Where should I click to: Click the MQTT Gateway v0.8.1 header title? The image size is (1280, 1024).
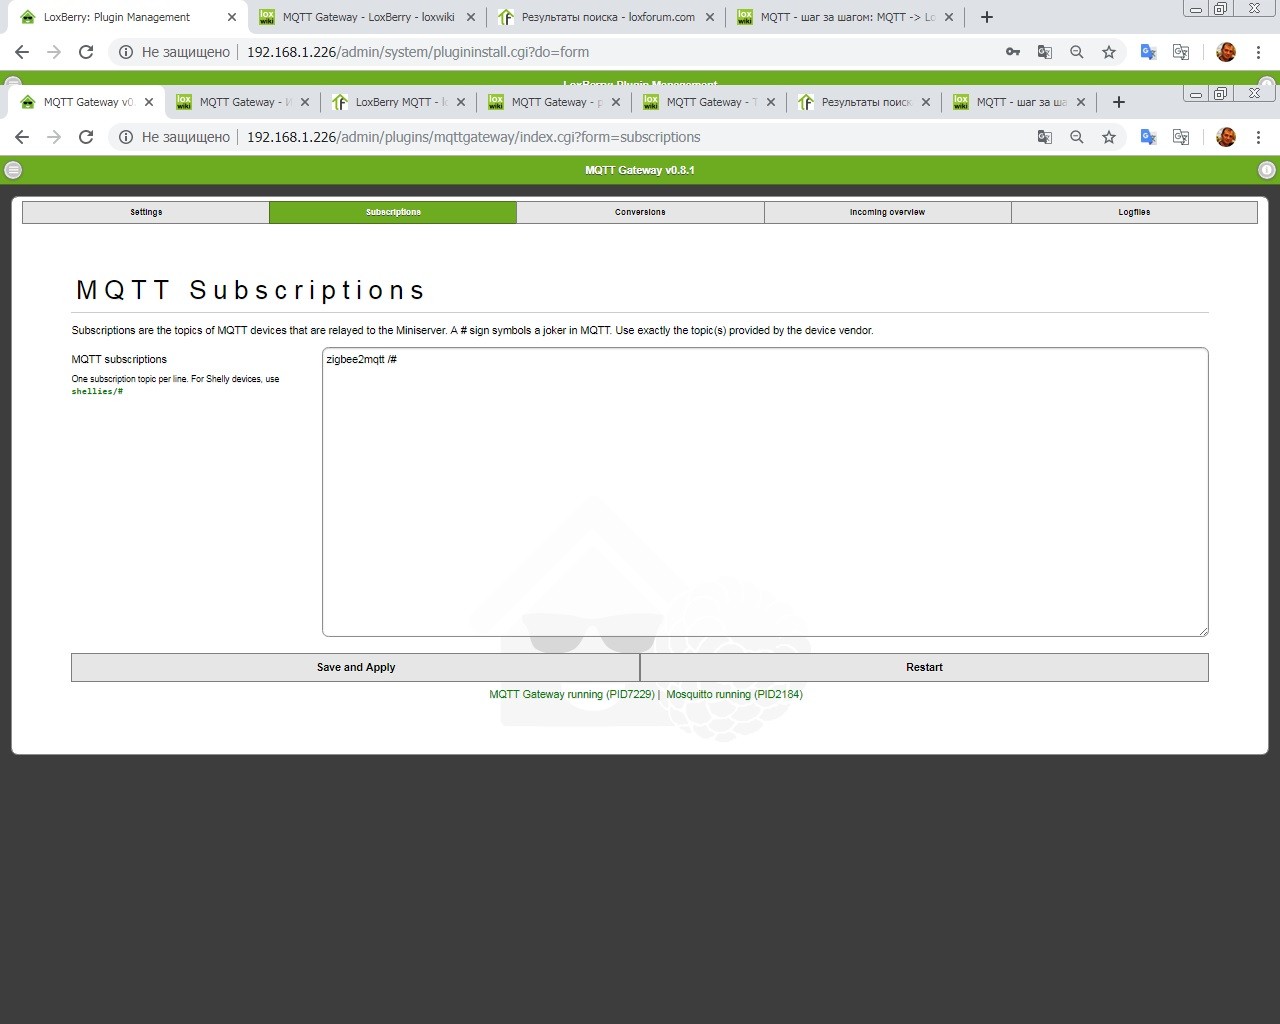click(x=640, y=170)
